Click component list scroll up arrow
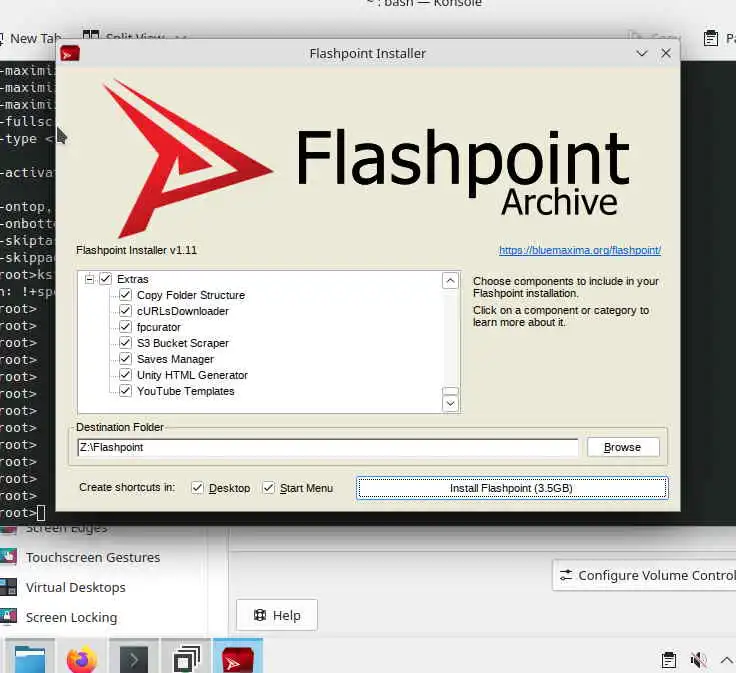736x673 pixels. click(x=450, y=281)
